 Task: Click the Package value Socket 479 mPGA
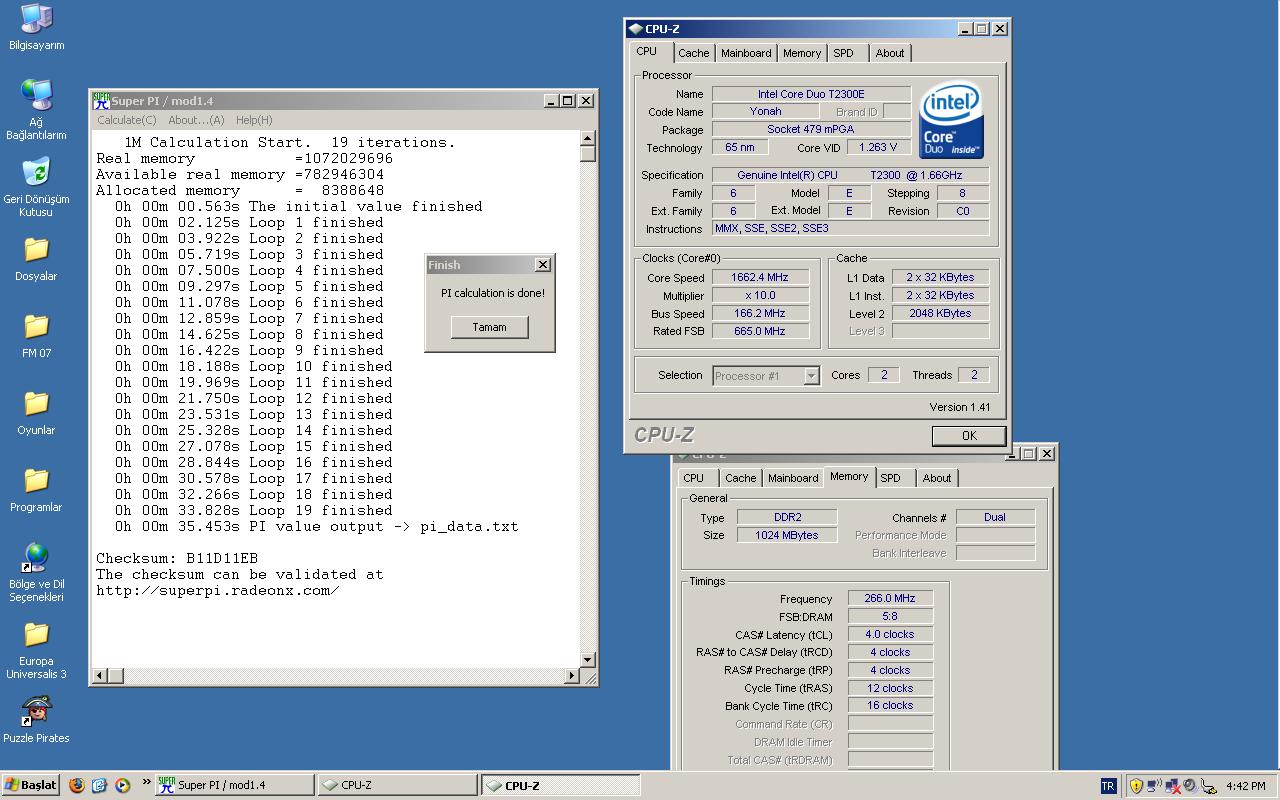coord(811,130)
